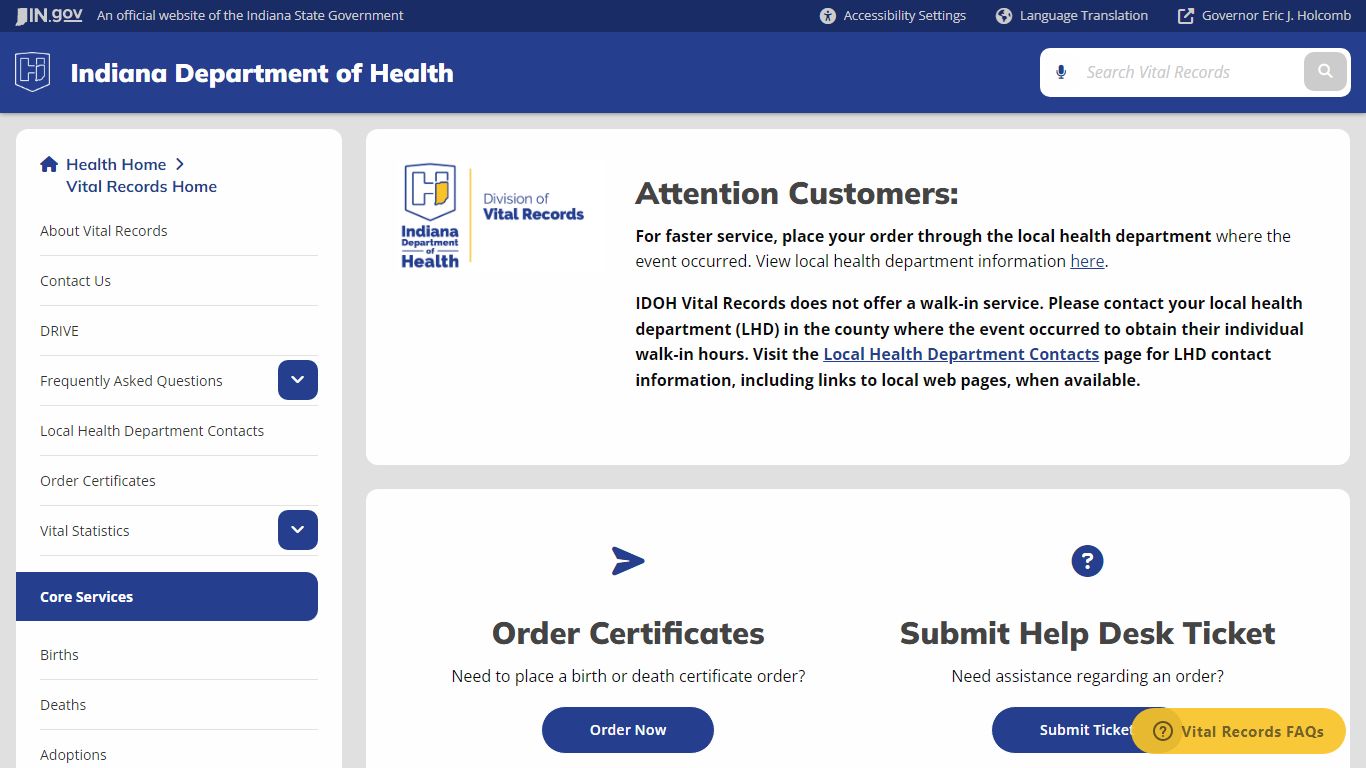This screenshot has height=768, width=1366.
Task: Expand Frequently Asked Questions submenu
Action: coord(298,380)
